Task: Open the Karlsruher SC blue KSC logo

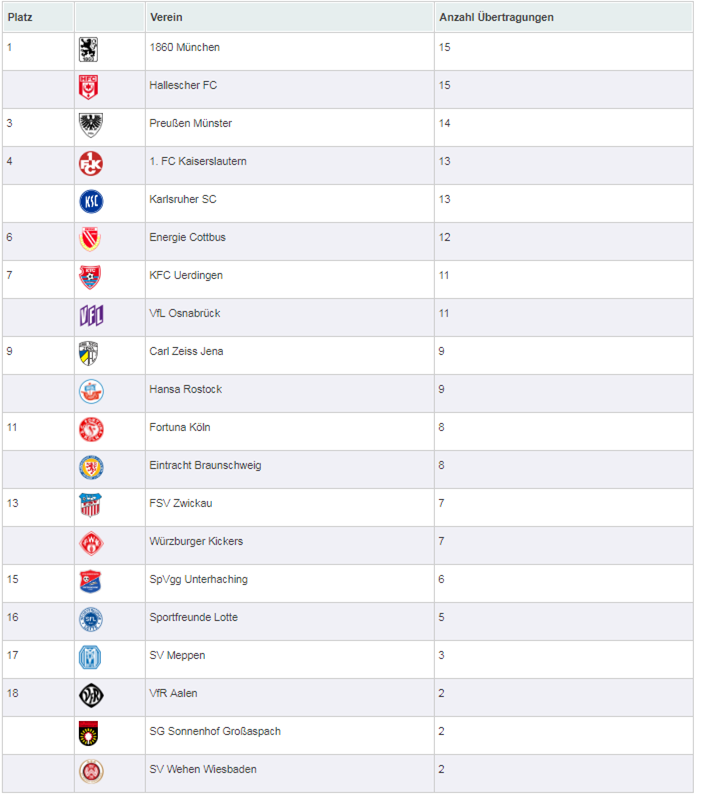Action: [x=91, y=202]
